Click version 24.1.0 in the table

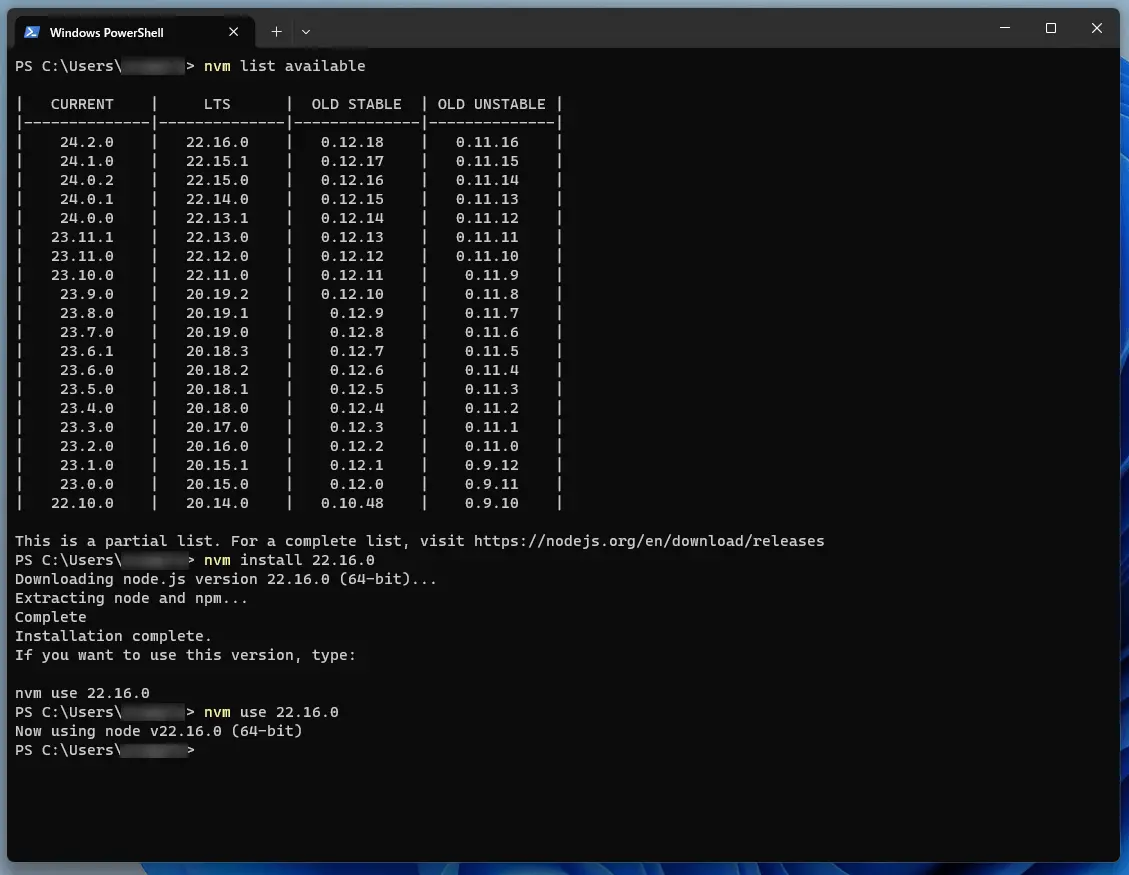click(x=86, y=161)
